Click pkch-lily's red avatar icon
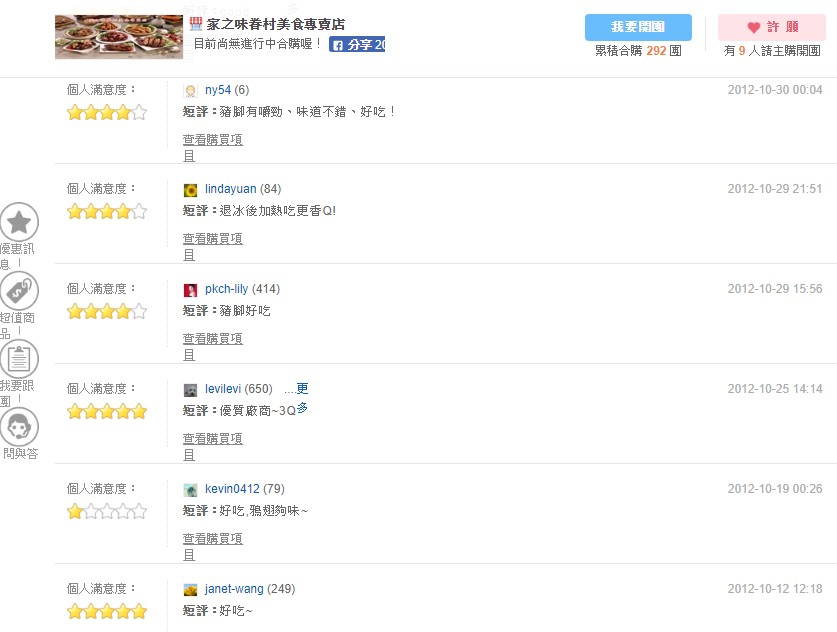837x632 pixels. coord(191,290)
